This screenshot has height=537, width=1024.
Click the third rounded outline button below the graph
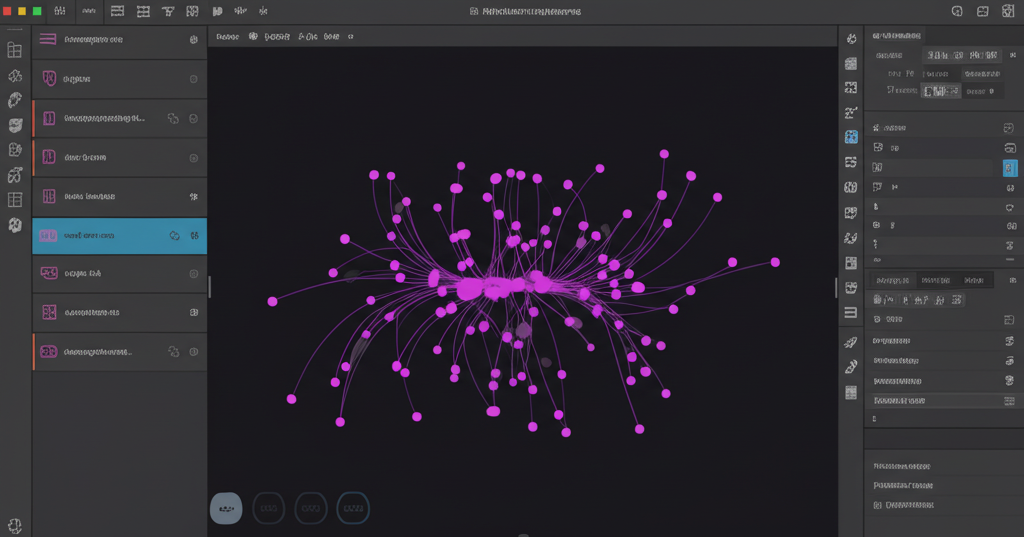(311, 508)
